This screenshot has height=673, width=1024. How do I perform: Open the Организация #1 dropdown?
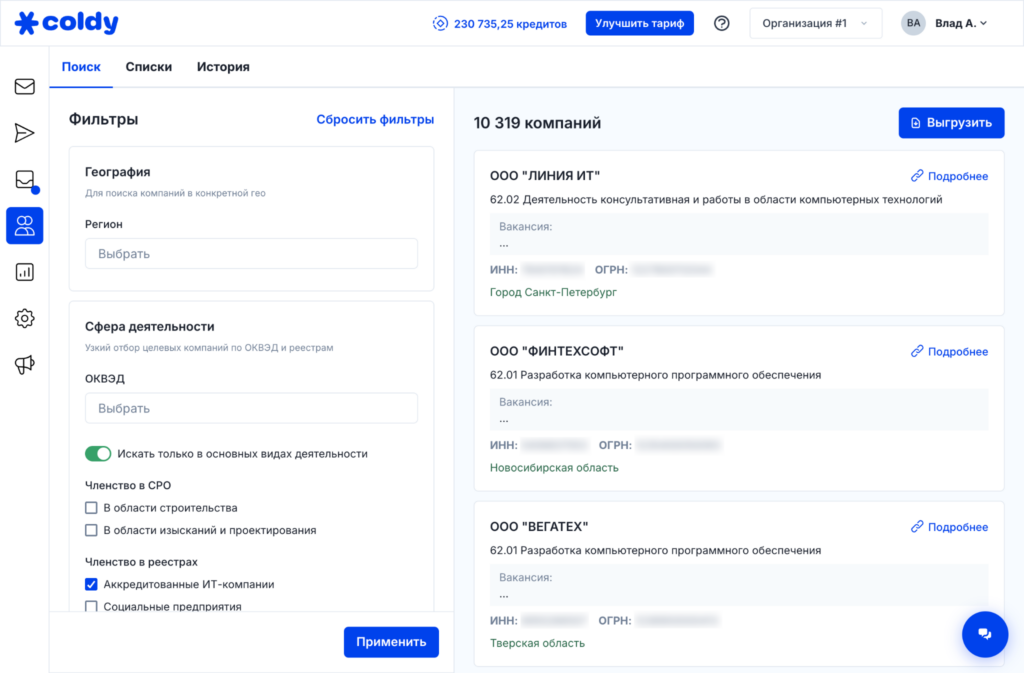[816, 23]
